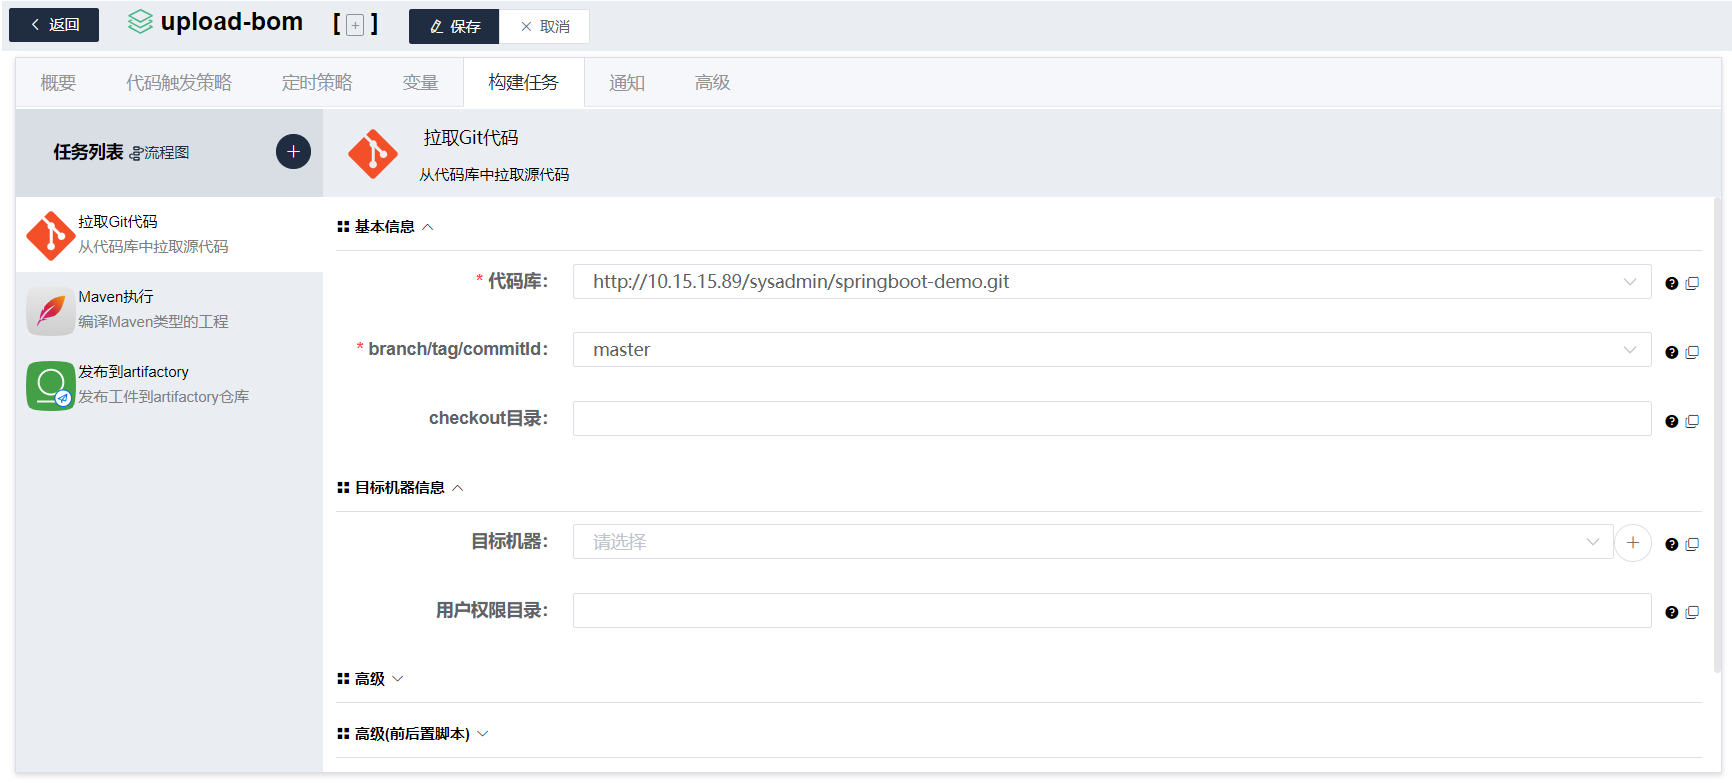Switch to the variables tab

tap(420, 83)
